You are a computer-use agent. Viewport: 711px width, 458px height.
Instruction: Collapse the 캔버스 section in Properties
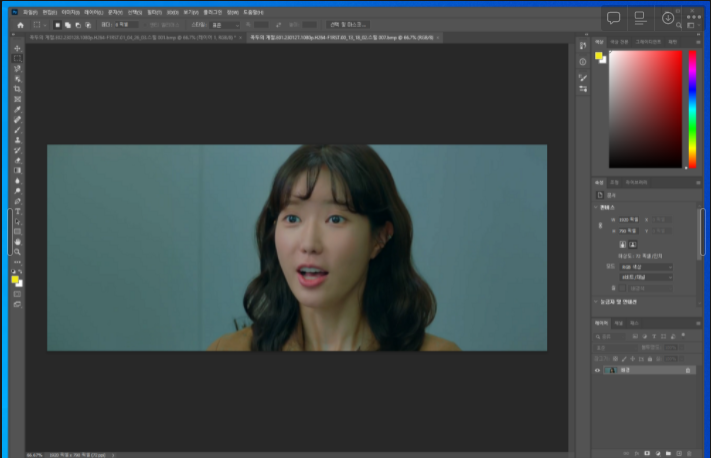(x=596, y=207)
